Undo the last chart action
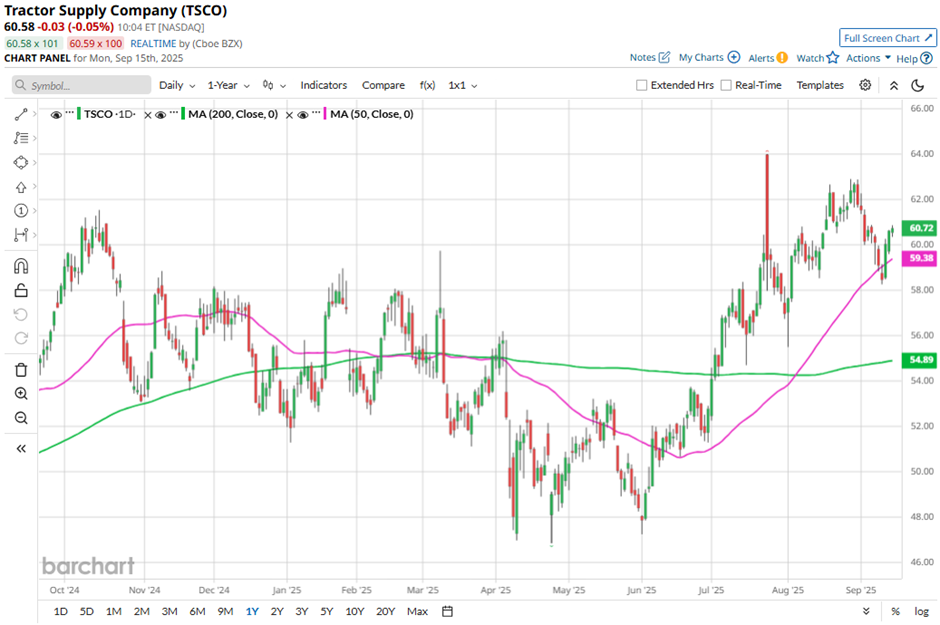The height and width of the screenshot is (625, 940). pyautogui.click(x=21, y=315)
